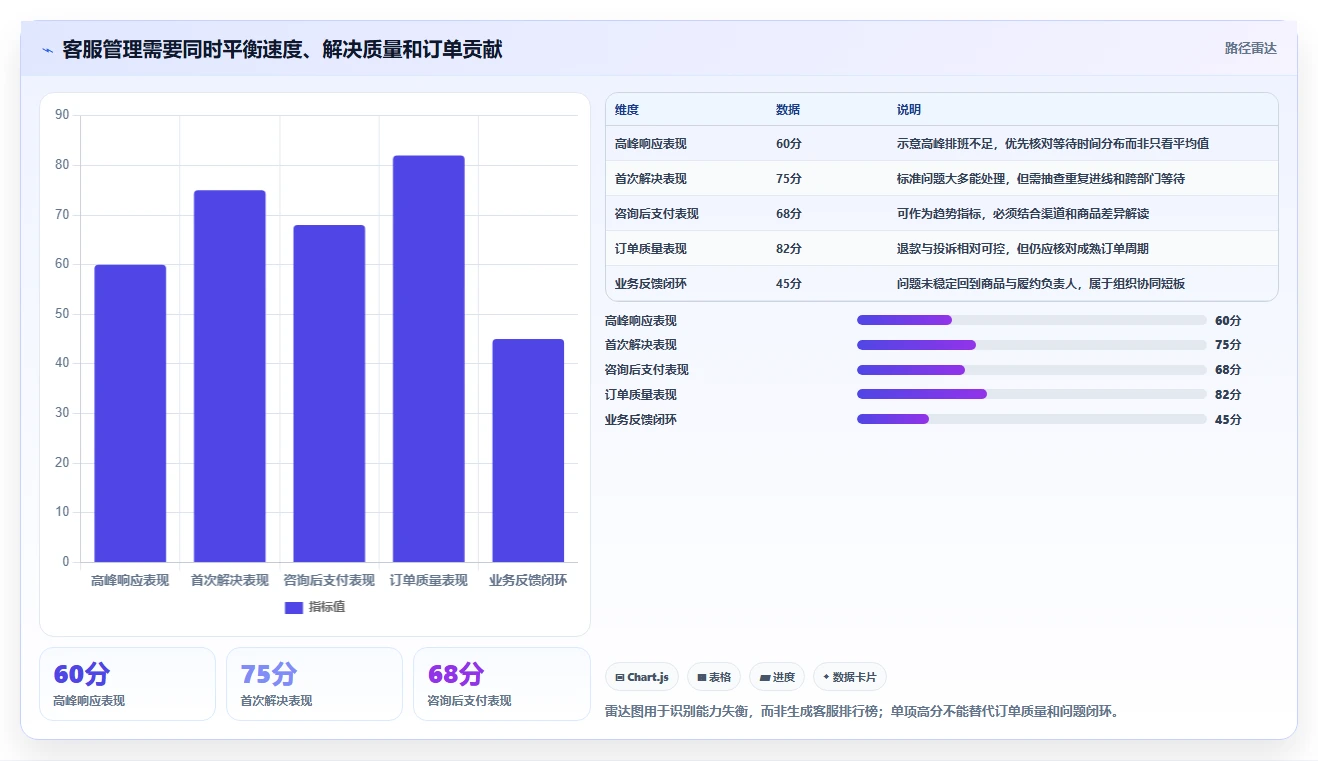Click the 50 tick on the y-axis
This screenshot has height=761, width=1318.
pyautogui.click(x=62, y=314)
